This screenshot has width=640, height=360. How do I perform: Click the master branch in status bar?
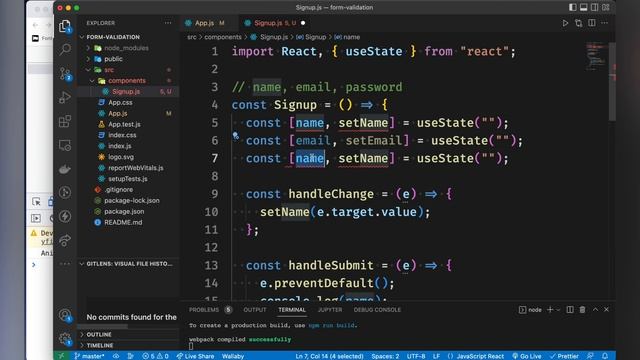[x=89, y=356]
